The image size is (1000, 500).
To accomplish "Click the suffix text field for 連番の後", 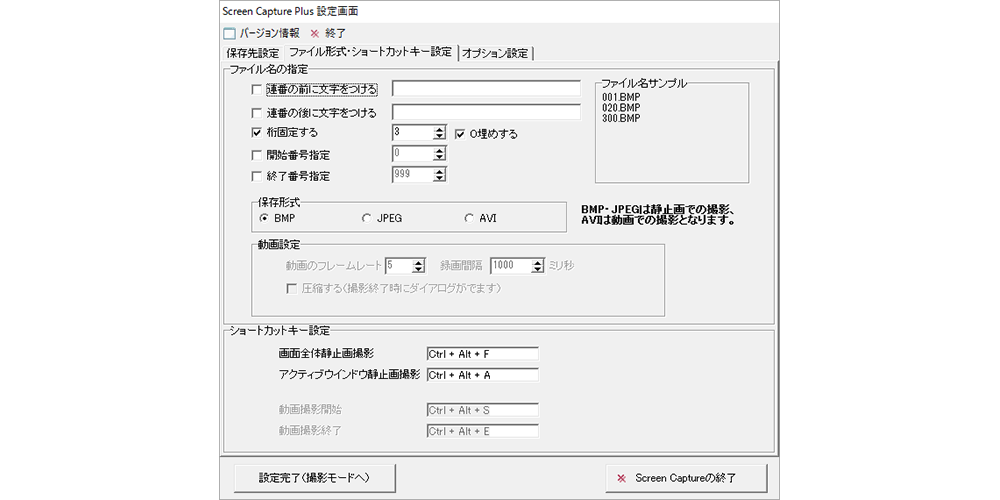I will pos(486,112).
